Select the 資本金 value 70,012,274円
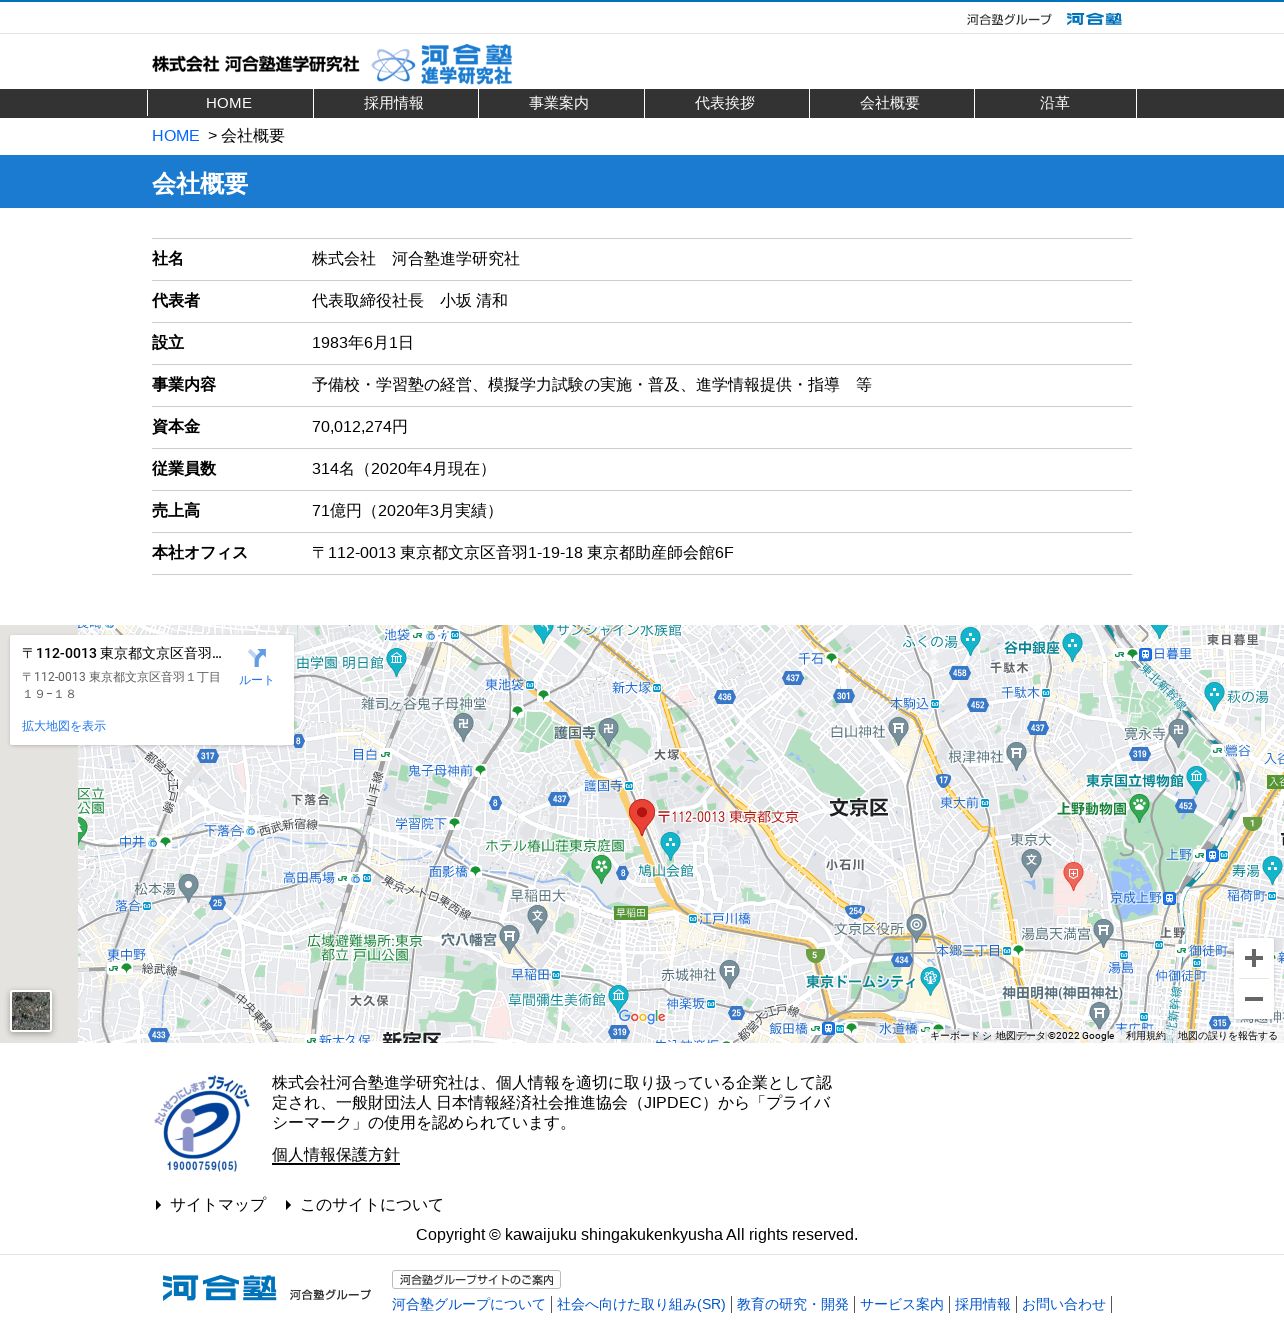Viewport: 1284px width, 1333px height. click(x=360, y=427)
